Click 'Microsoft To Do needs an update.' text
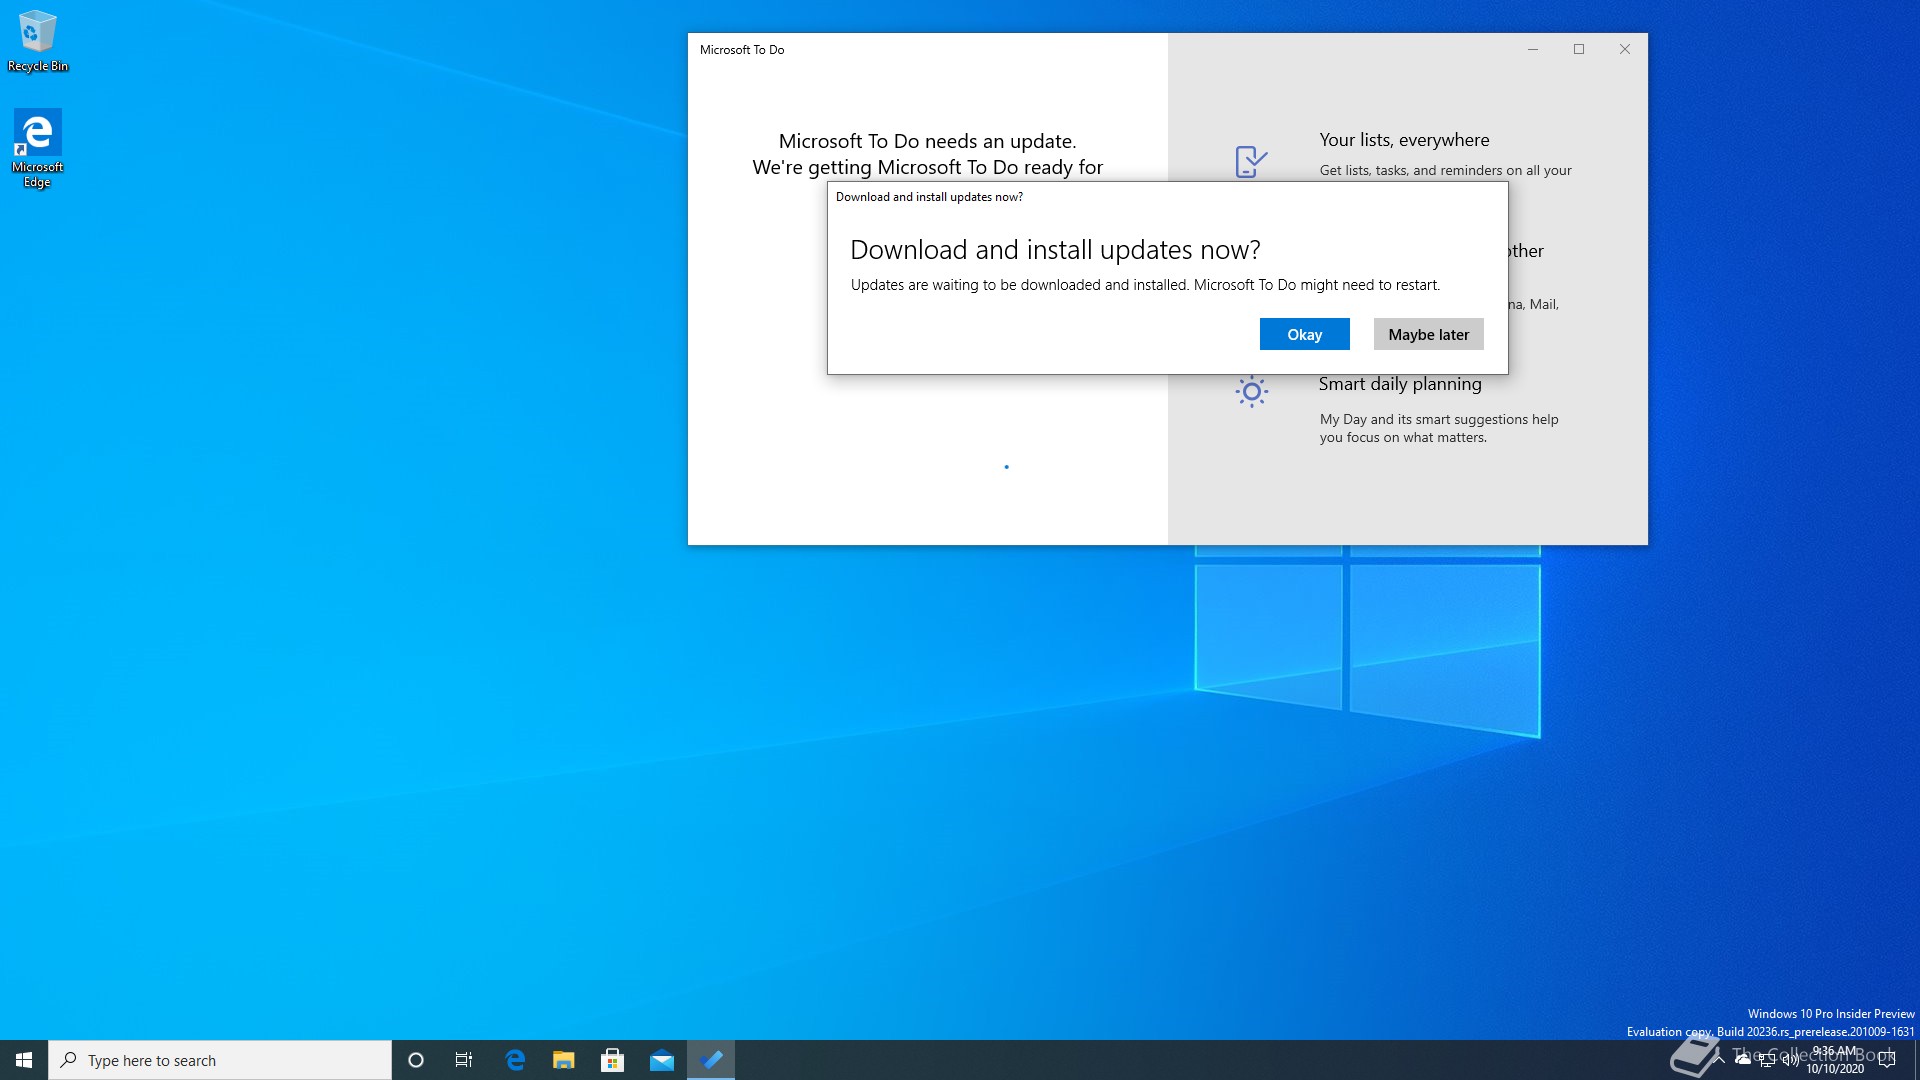The image size is (1920, 1080). (927, 141)
